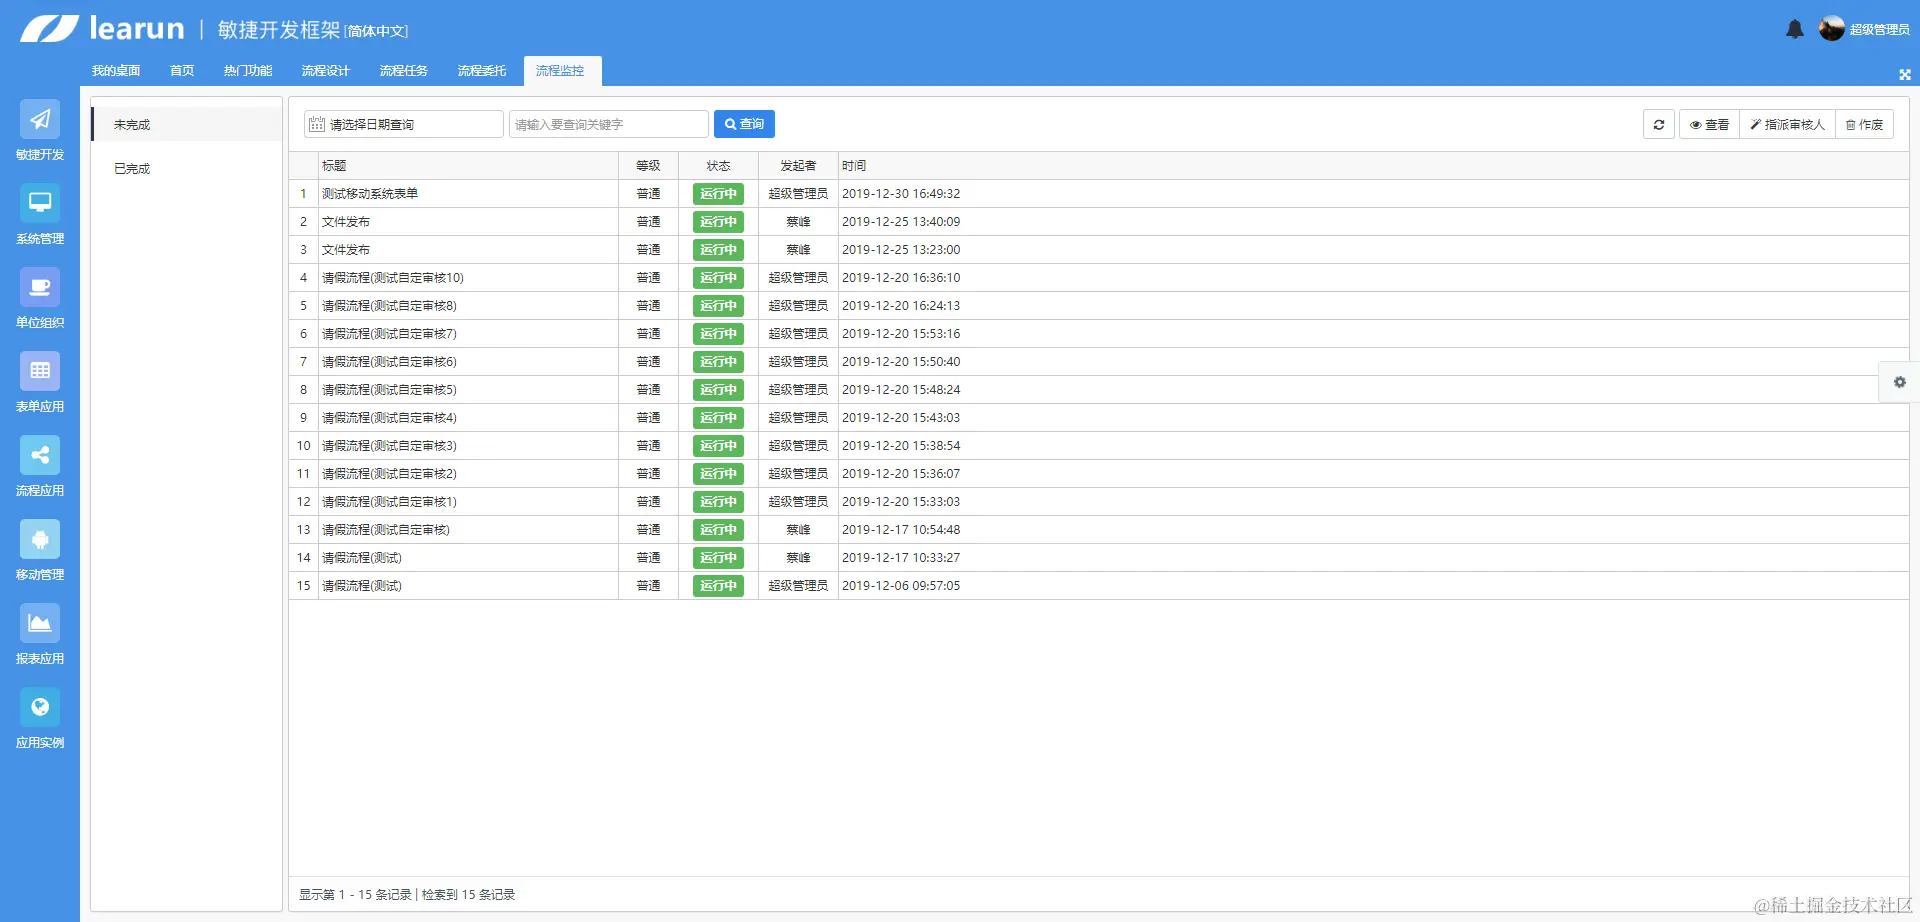The height and width of the screenshot is (922, 1920).
Task: Click the refresh icon button
Action: coord(1659,124)
